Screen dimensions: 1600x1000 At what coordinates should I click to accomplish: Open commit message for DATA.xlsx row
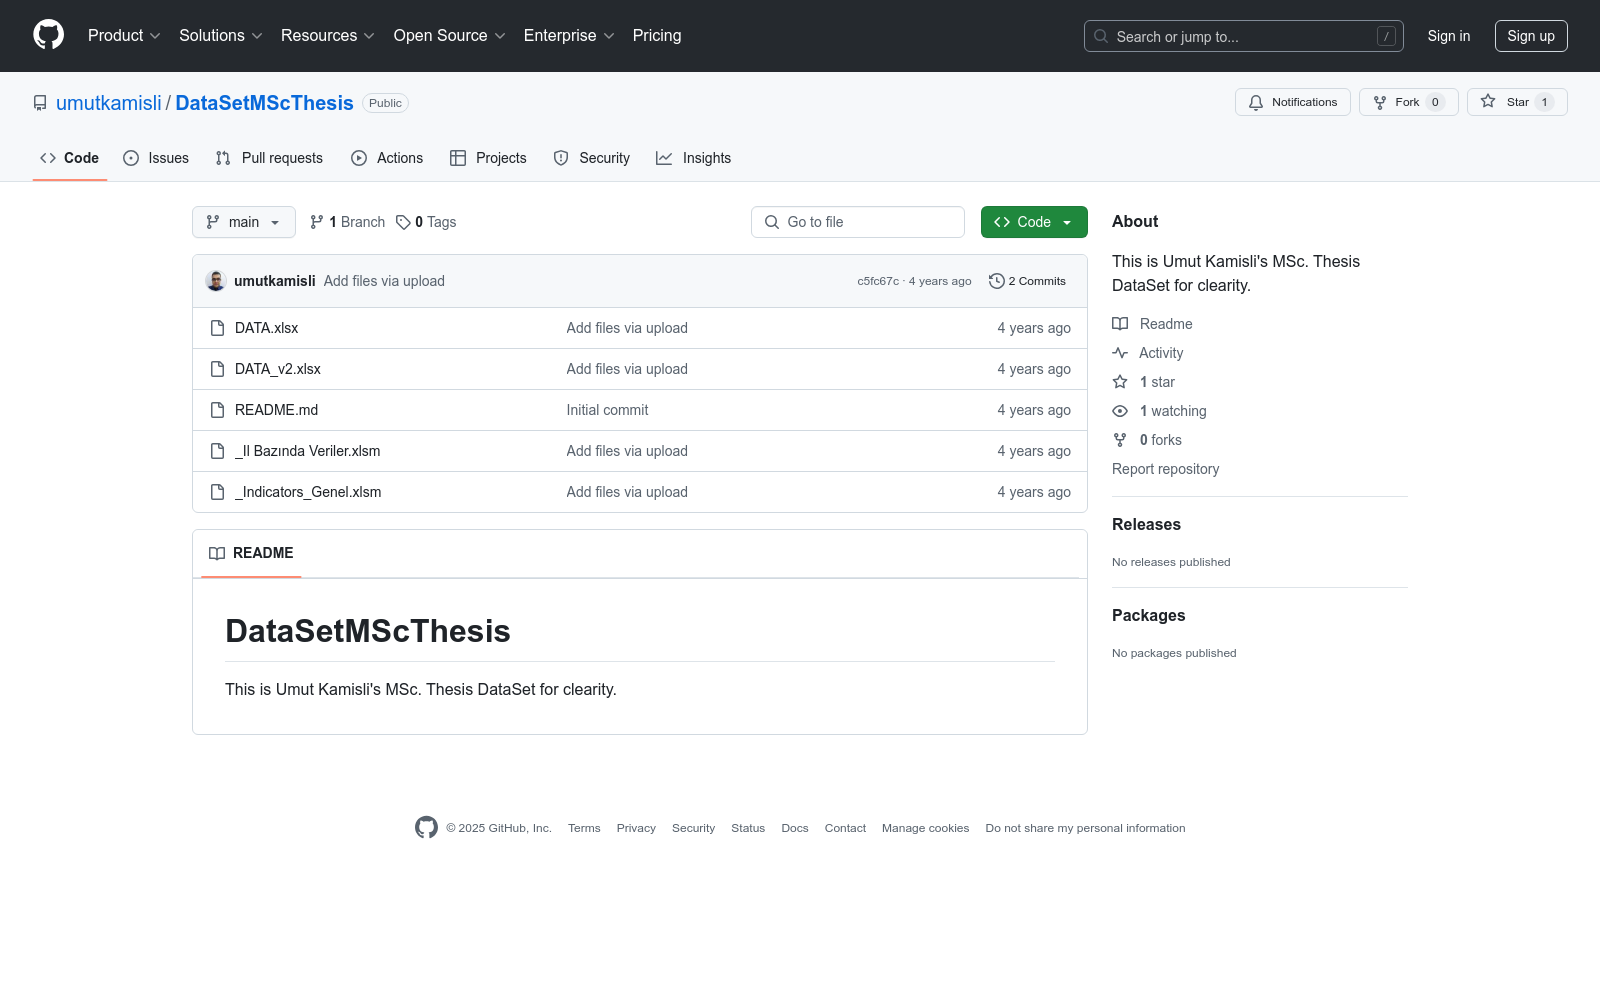627,328
